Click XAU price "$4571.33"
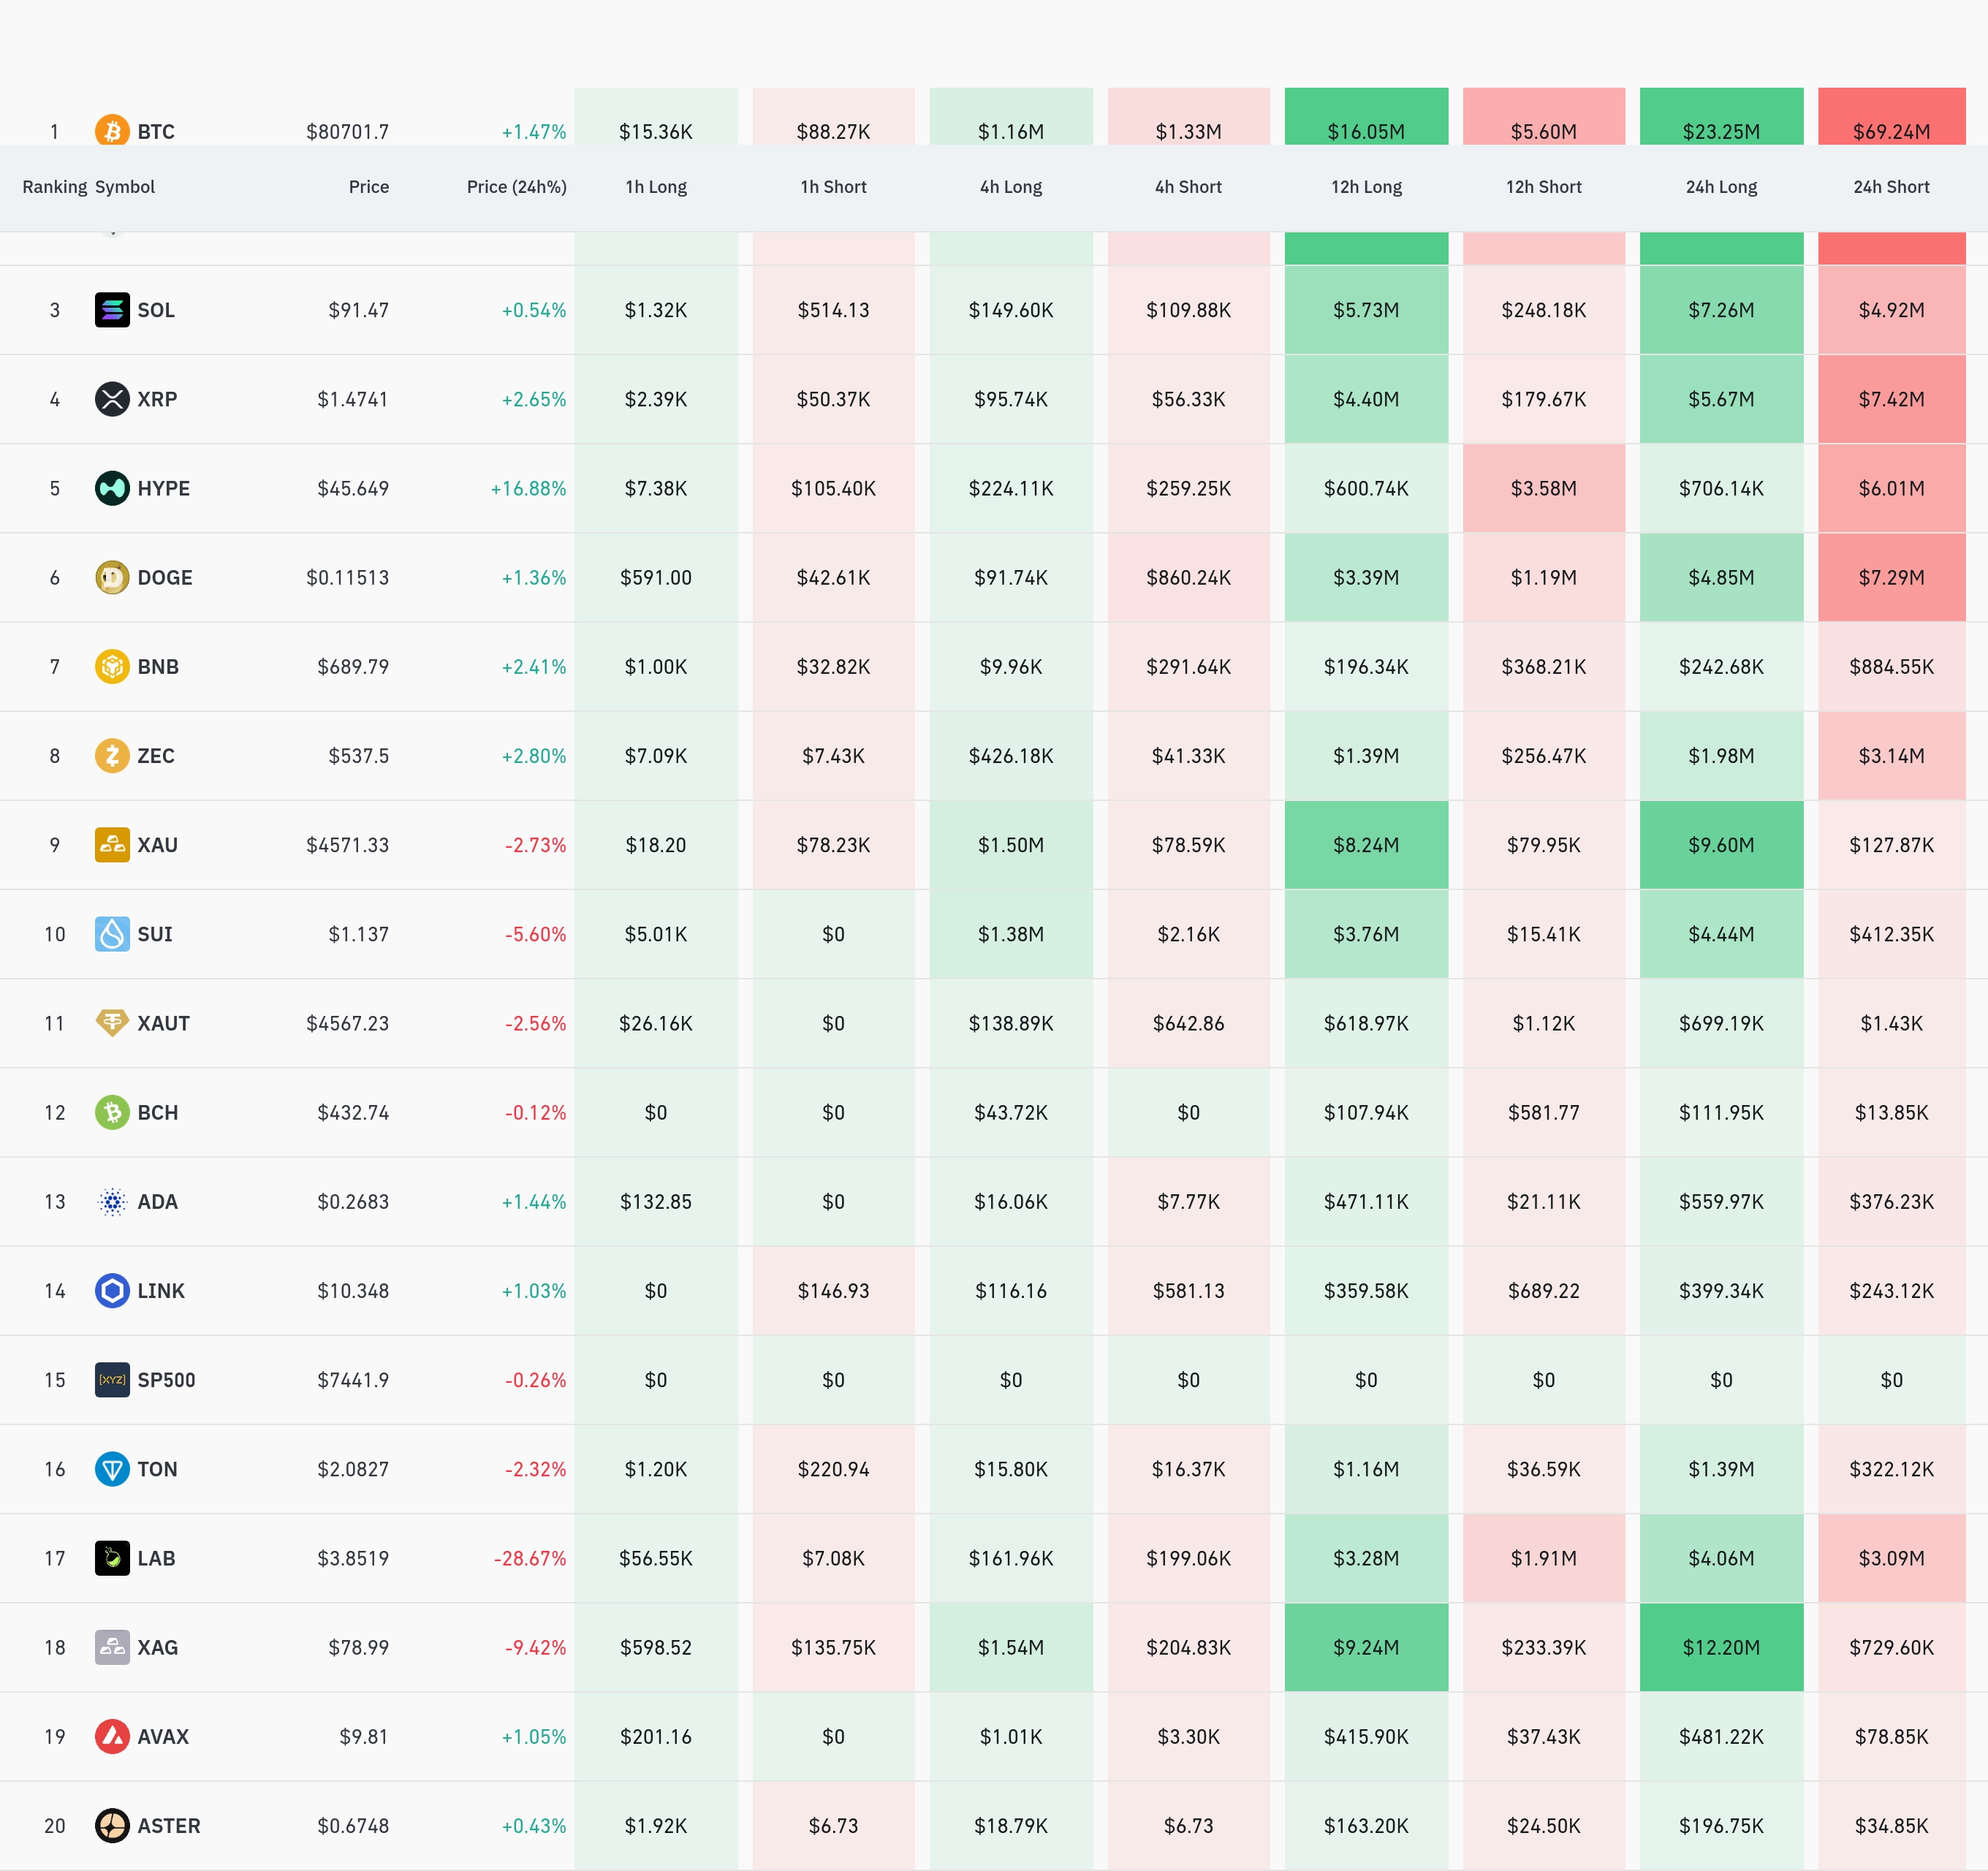The width and height of the screenshot is (1988, 1871). pos(348,845)
